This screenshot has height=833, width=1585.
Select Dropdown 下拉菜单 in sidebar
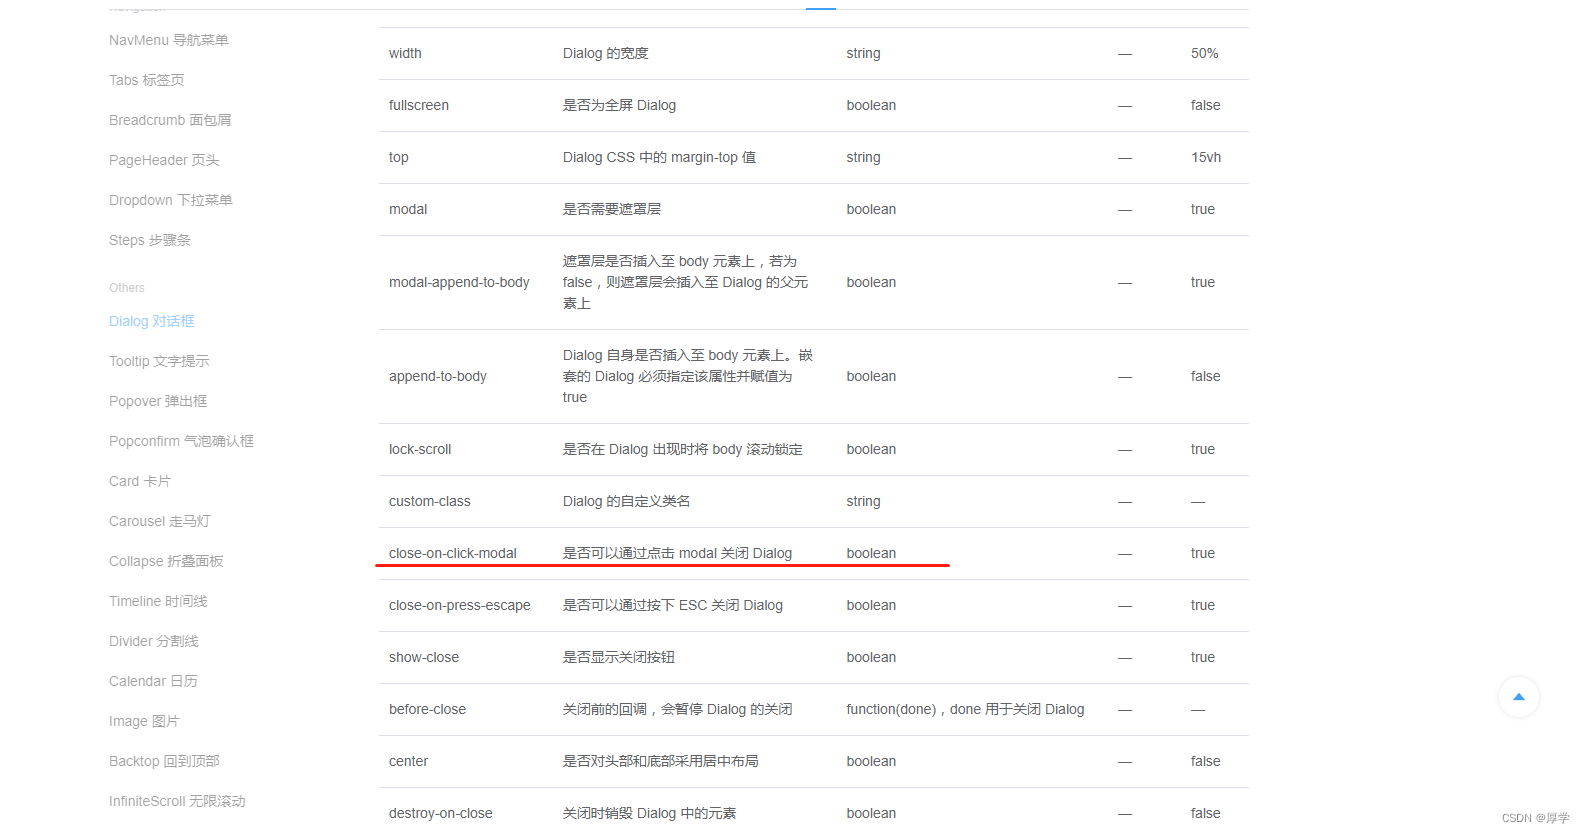(x=171, y=200)
